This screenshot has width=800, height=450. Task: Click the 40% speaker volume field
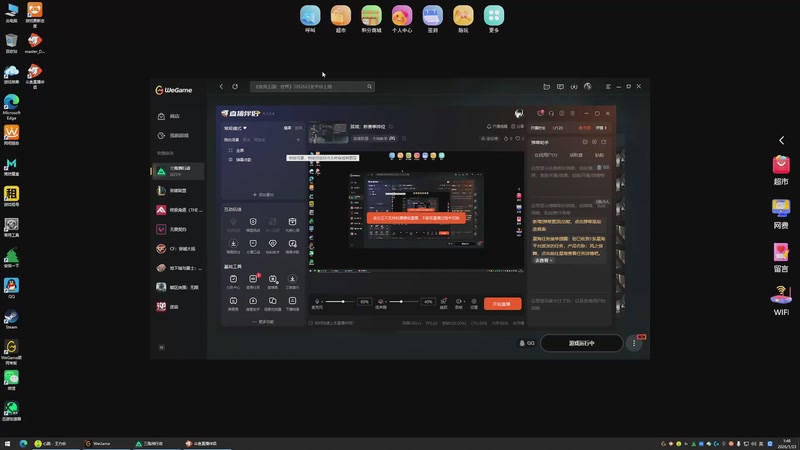(428, 302)
